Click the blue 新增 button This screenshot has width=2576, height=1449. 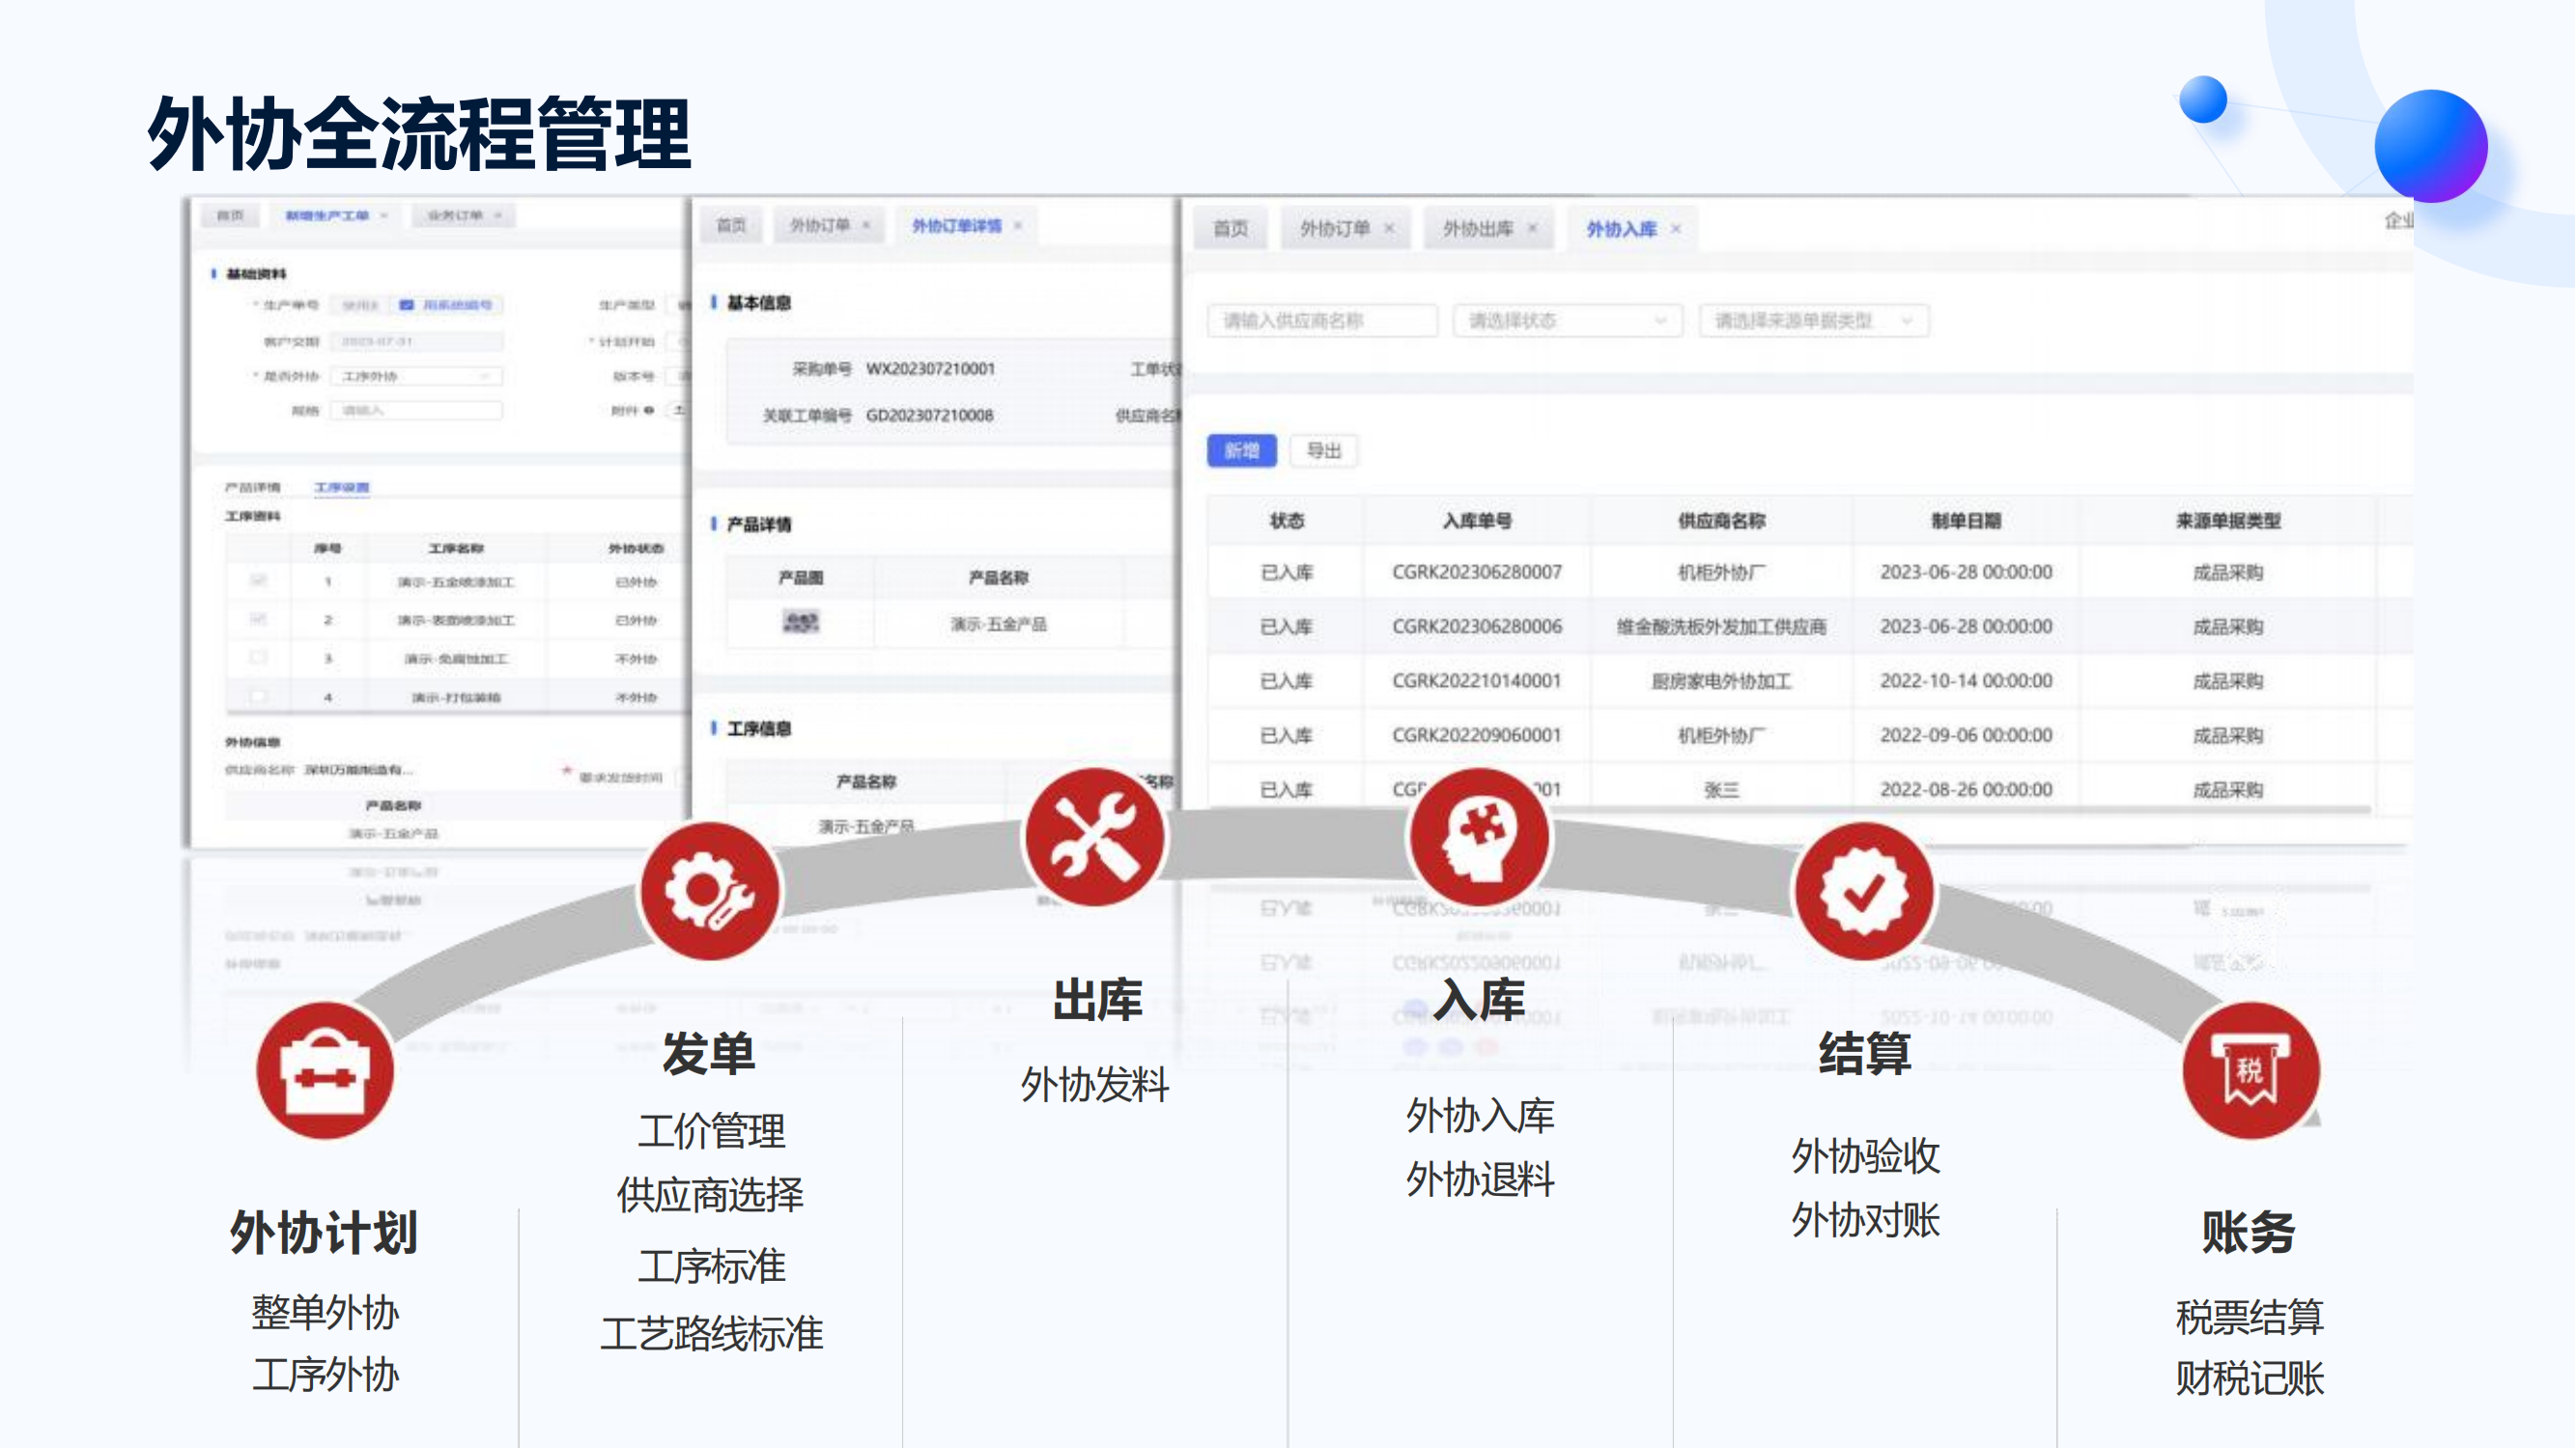(1242, 451)
